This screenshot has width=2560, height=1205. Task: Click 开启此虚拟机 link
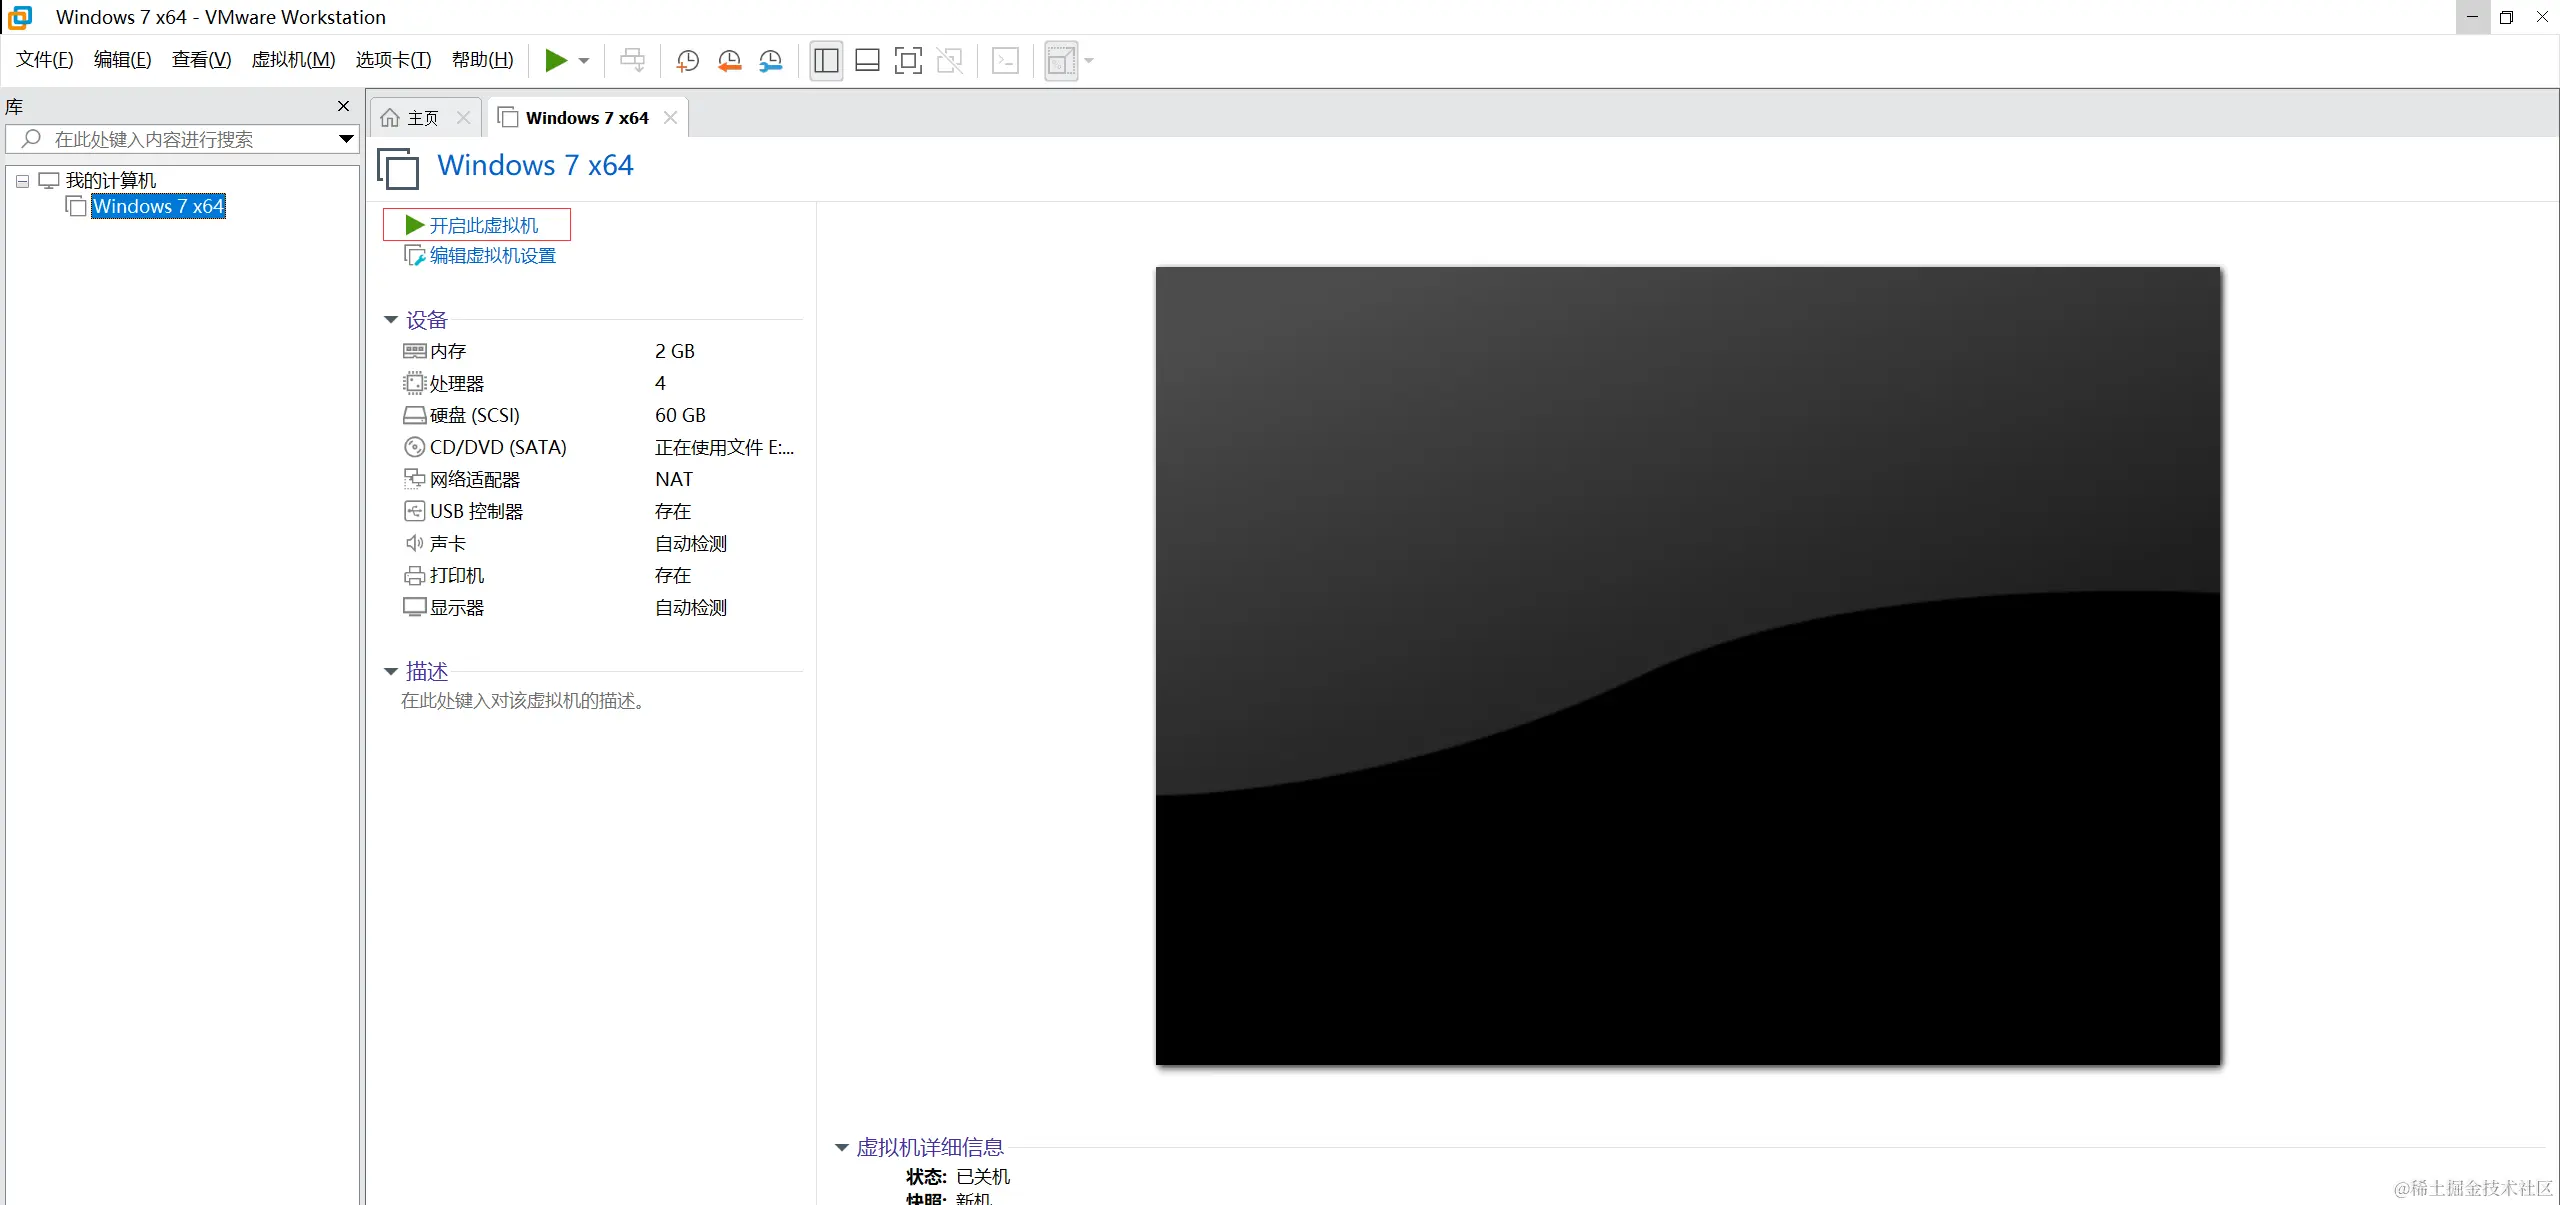[483, 225]
